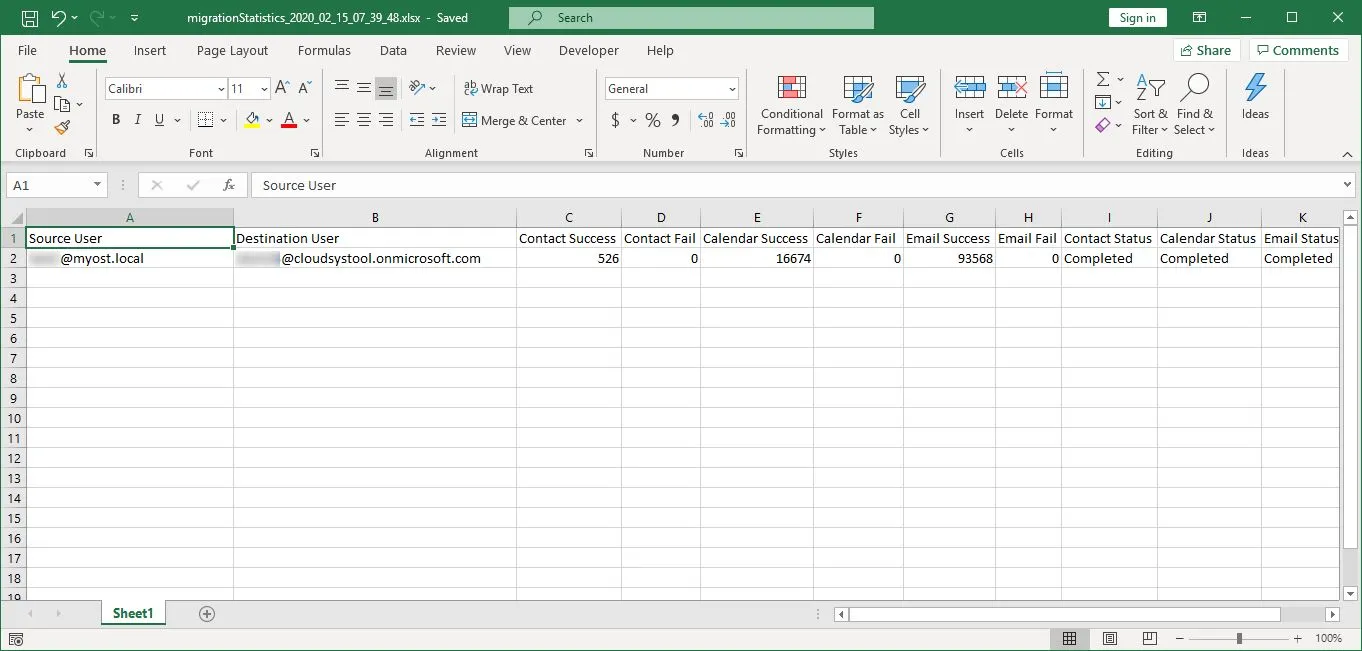Open the font name Calibri dropdown
The width and height of the screenshot is (1362, 651).
(221, 89)
